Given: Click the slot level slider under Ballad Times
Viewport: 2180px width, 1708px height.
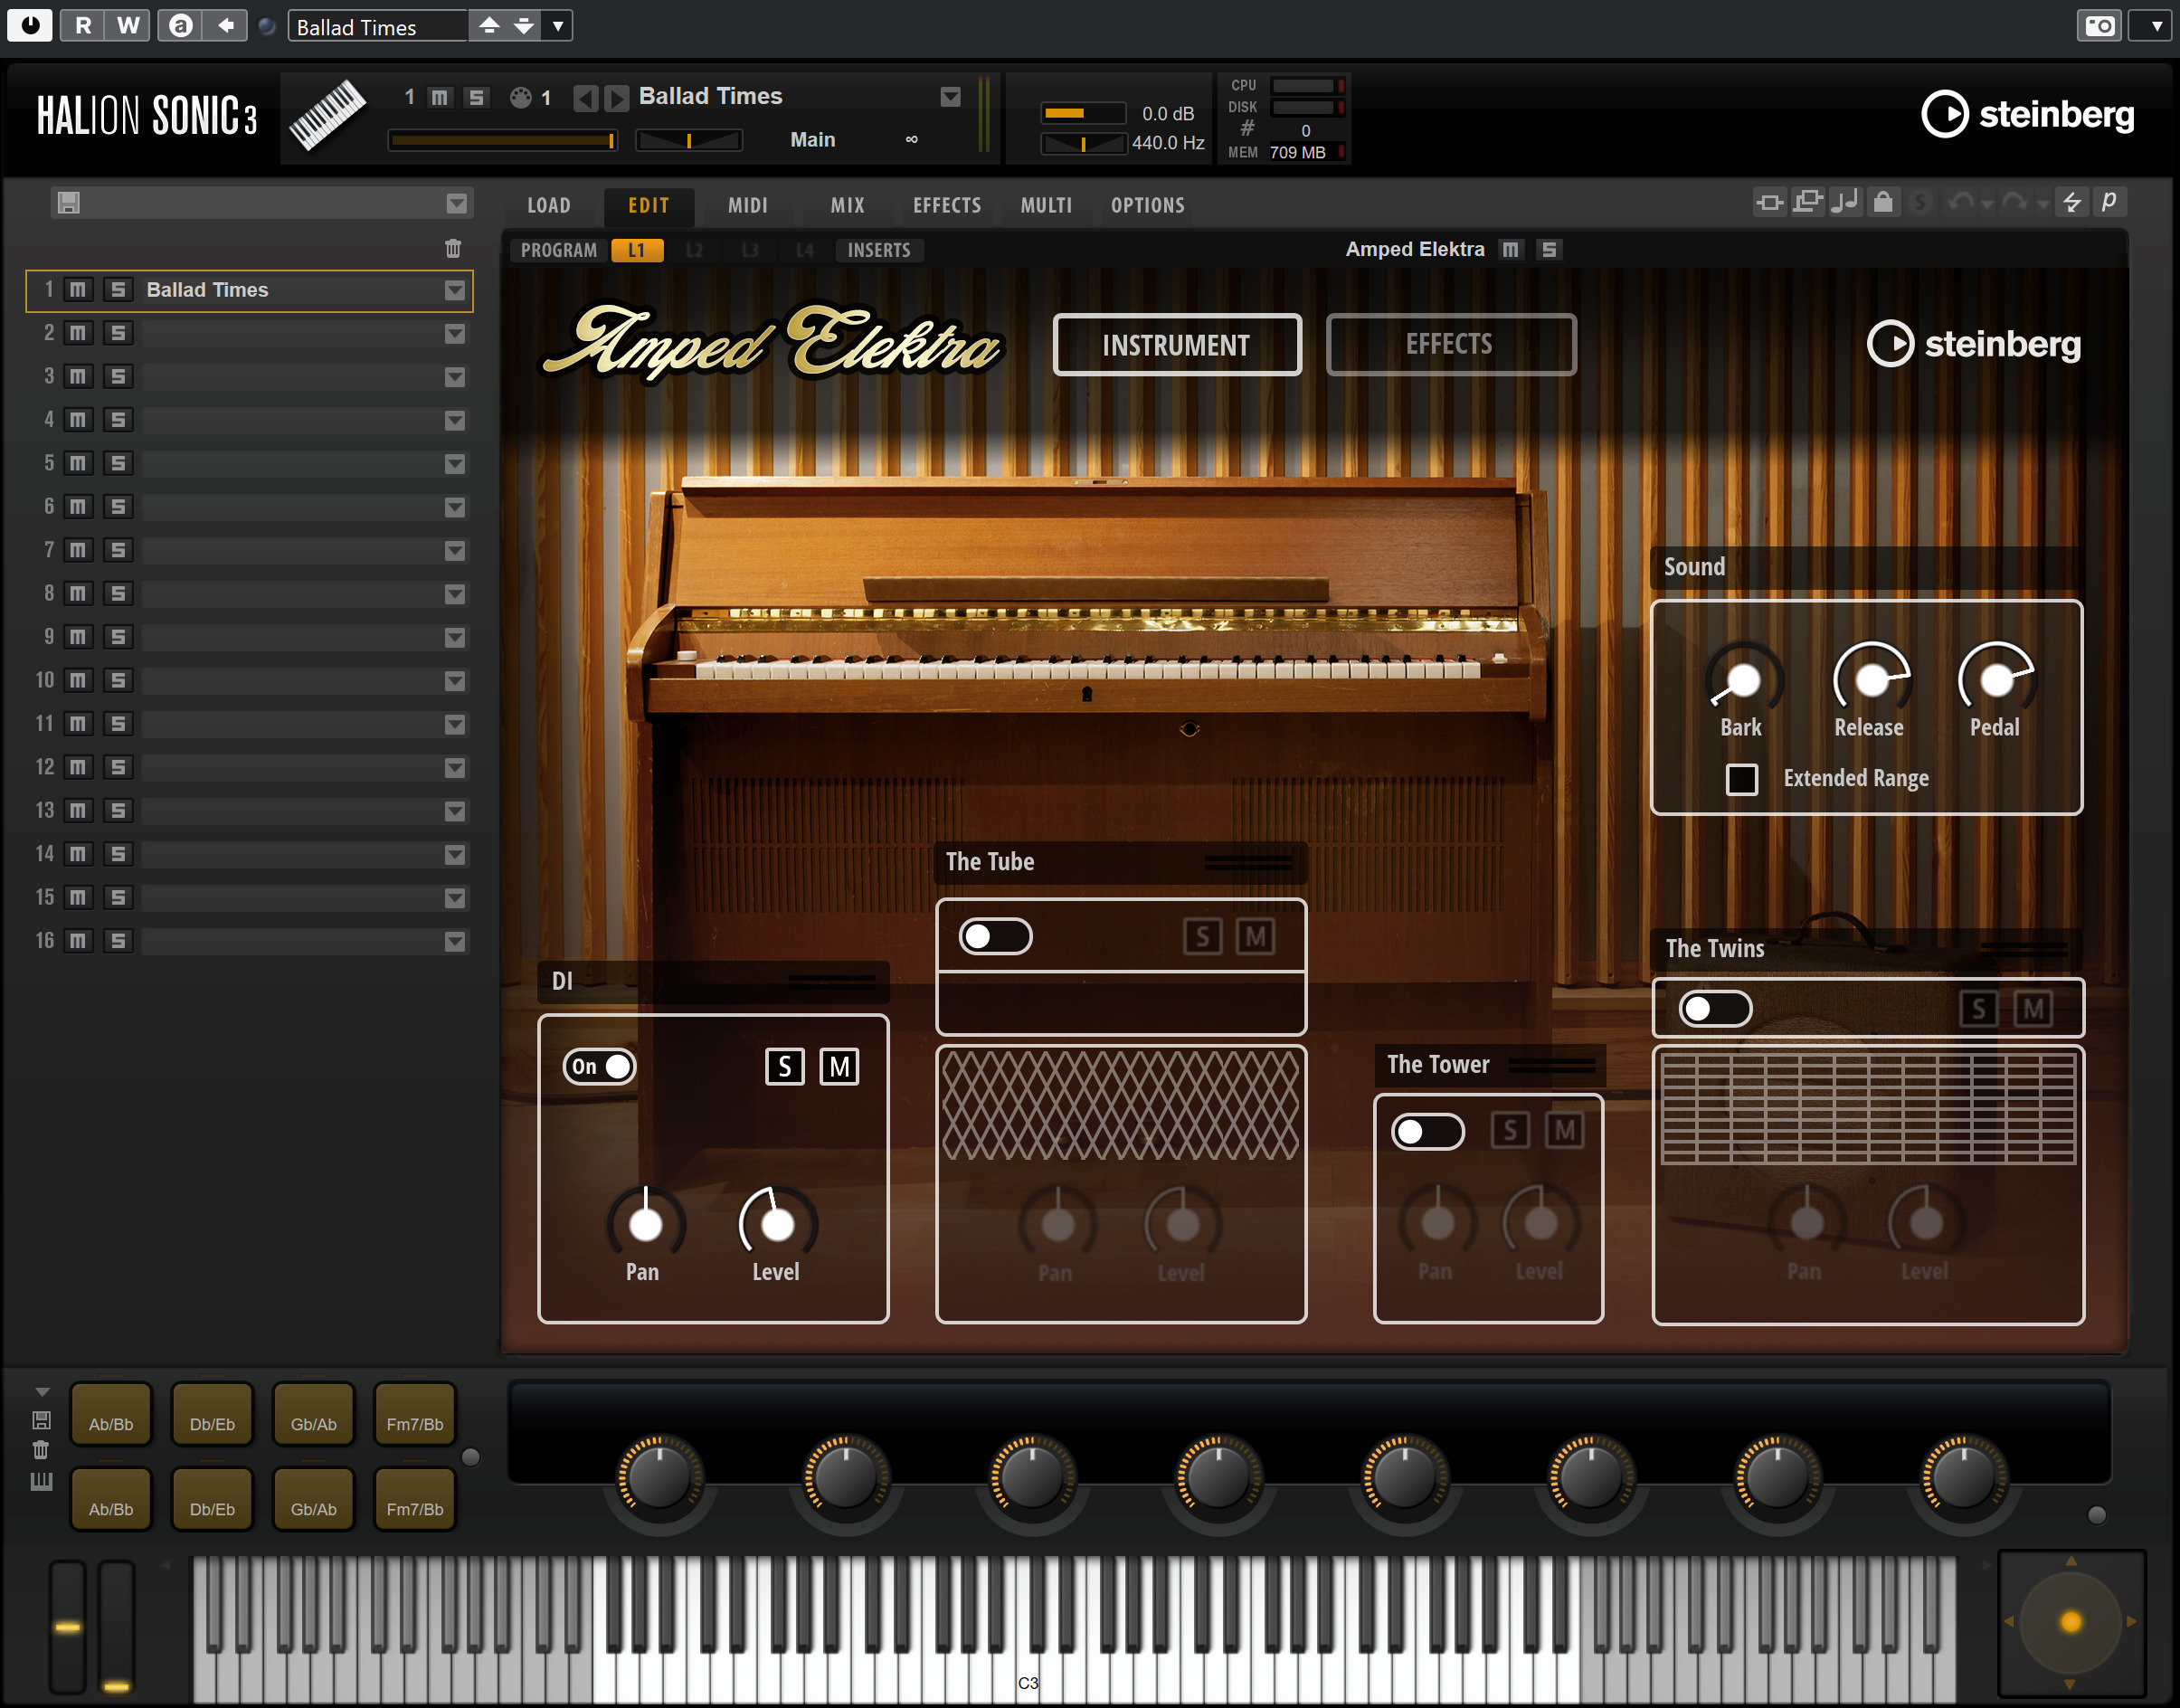Looking at the screenshot, I should click(x=503, y=141).
